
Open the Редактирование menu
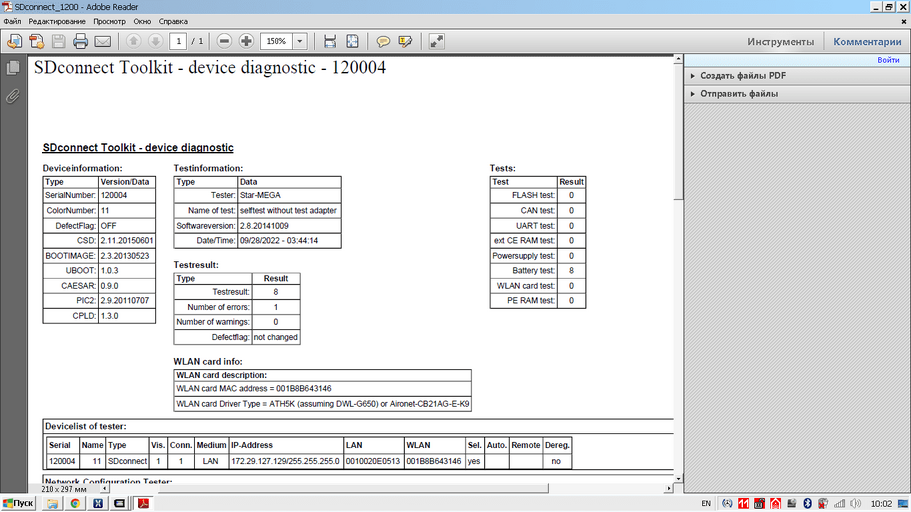click(x=57, y=22)
